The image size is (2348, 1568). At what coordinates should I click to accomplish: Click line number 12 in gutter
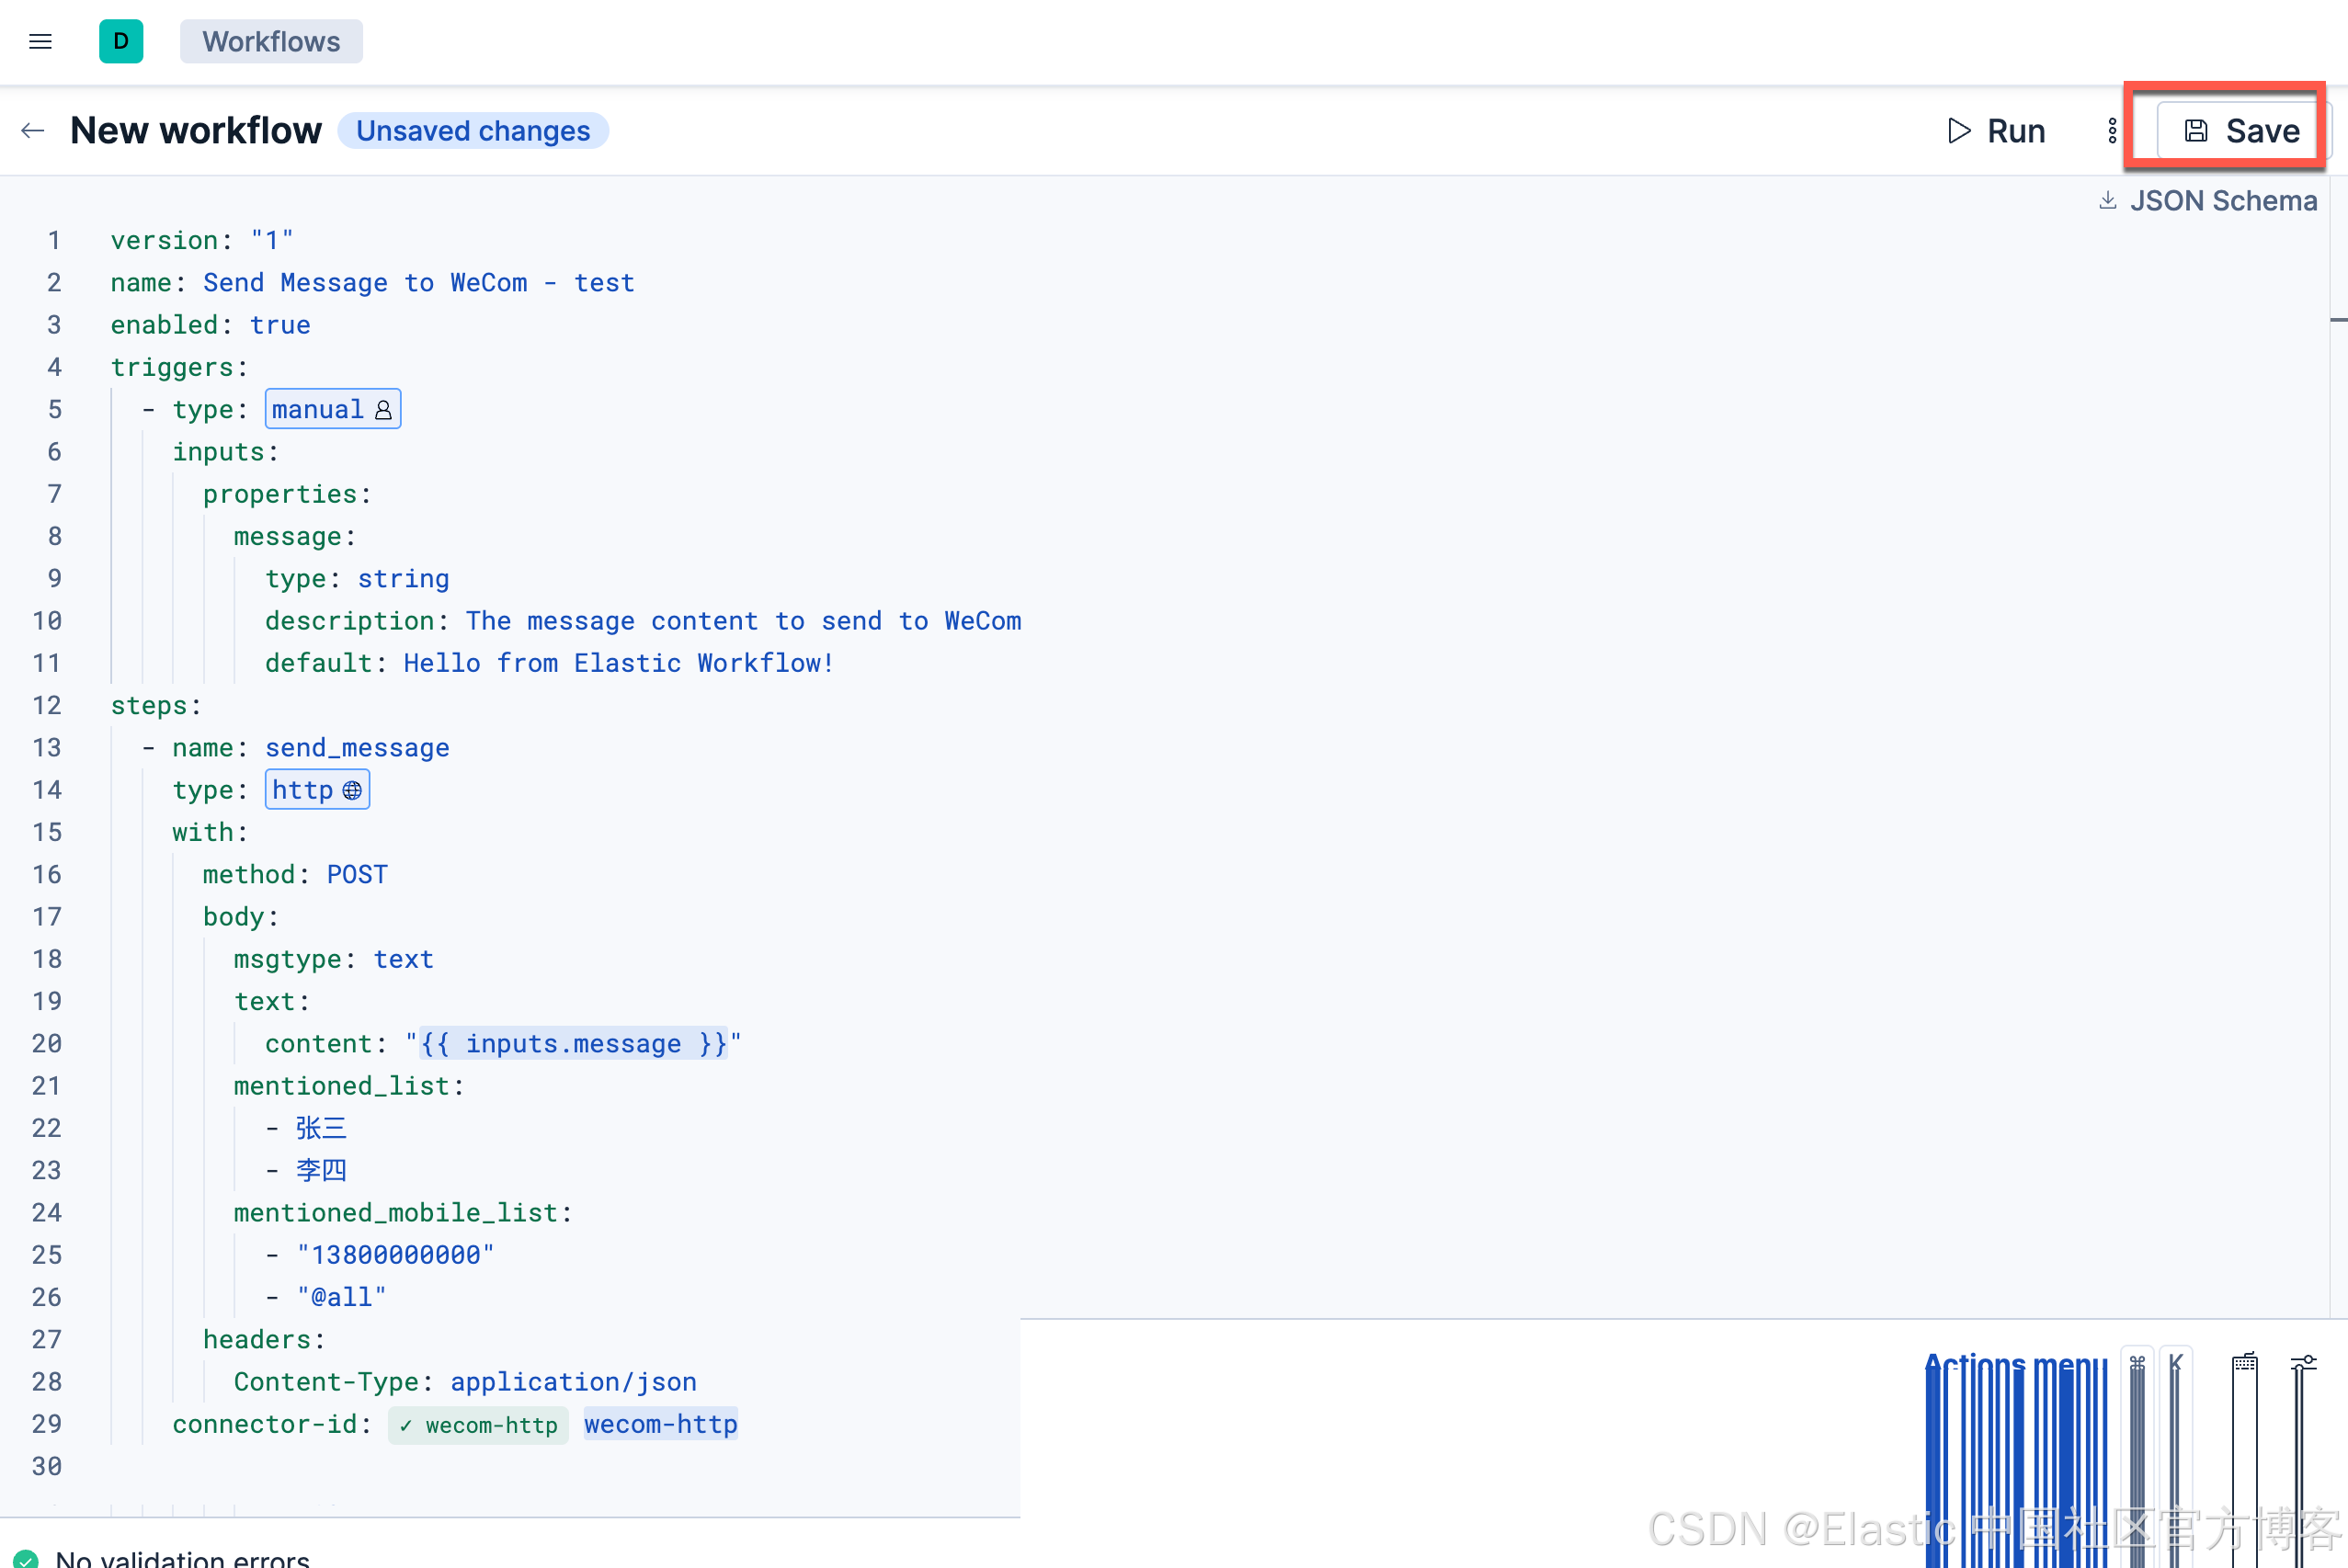[x=46, y=705]
